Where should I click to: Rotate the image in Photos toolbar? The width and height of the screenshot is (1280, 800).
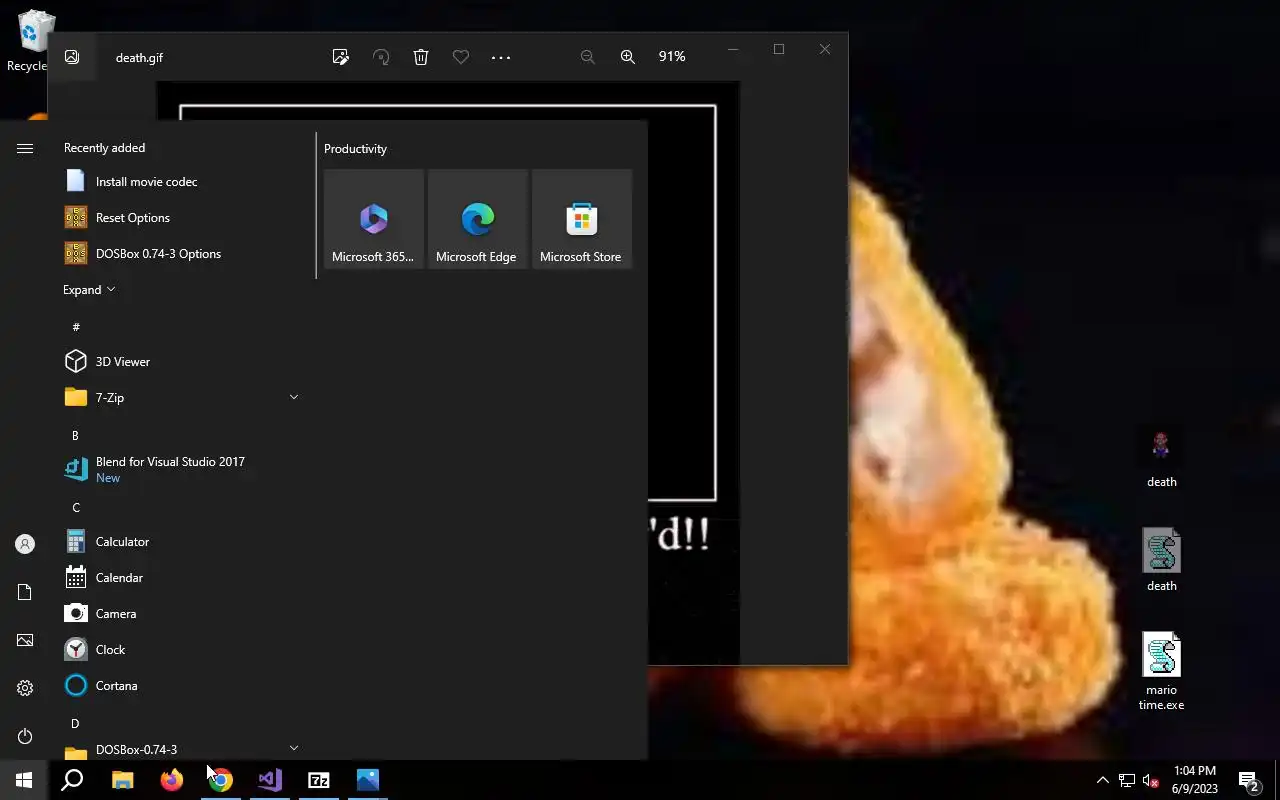(381, 57)
